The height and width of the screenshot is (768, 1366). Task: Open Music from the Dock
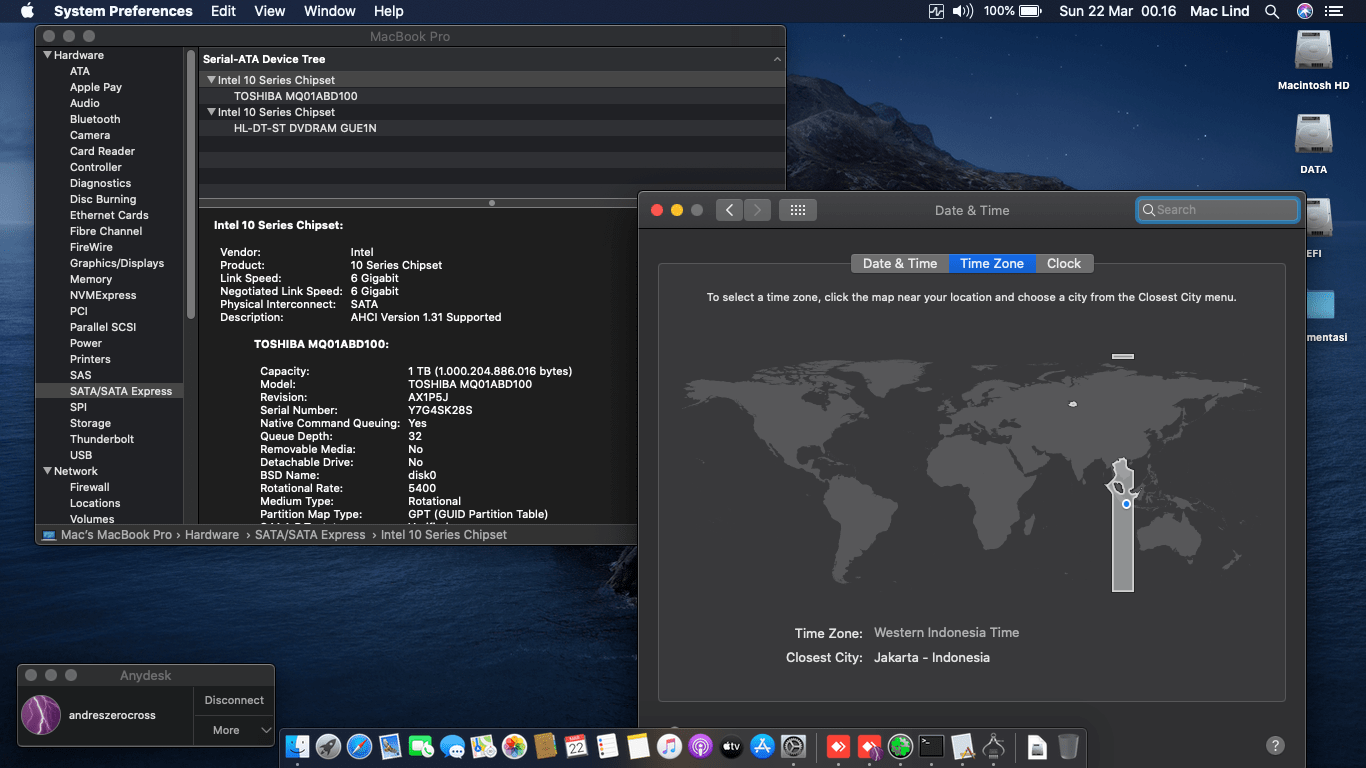(x=669, y=746)
